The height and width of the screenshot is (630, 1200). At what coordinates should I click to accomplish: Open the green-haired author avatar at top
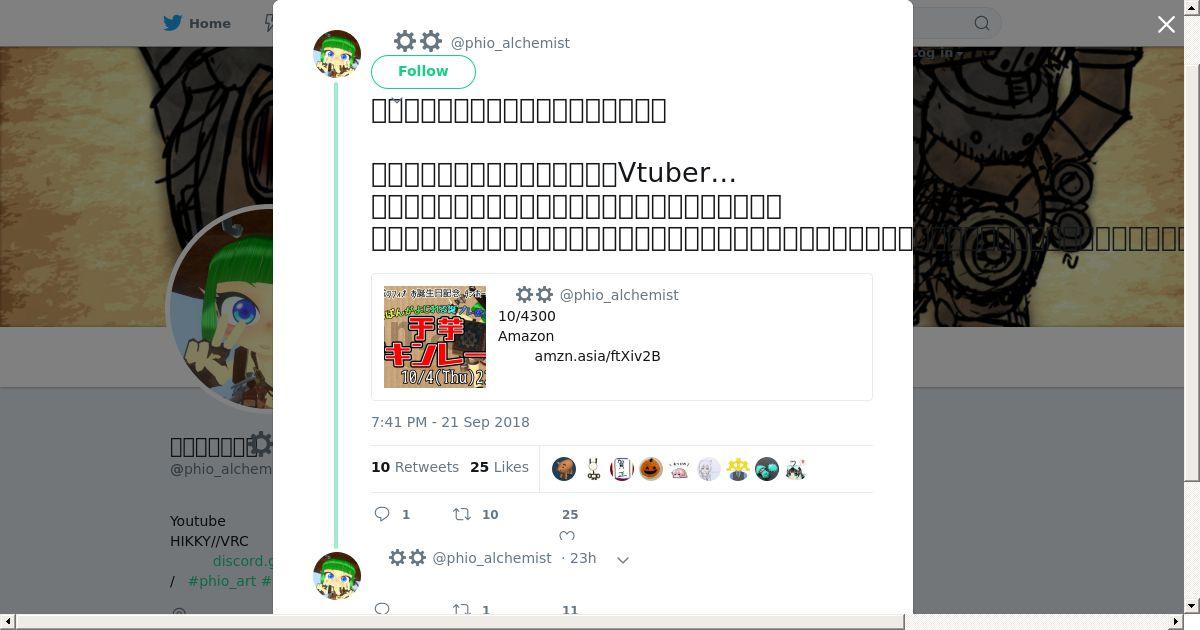pos(337,54)
